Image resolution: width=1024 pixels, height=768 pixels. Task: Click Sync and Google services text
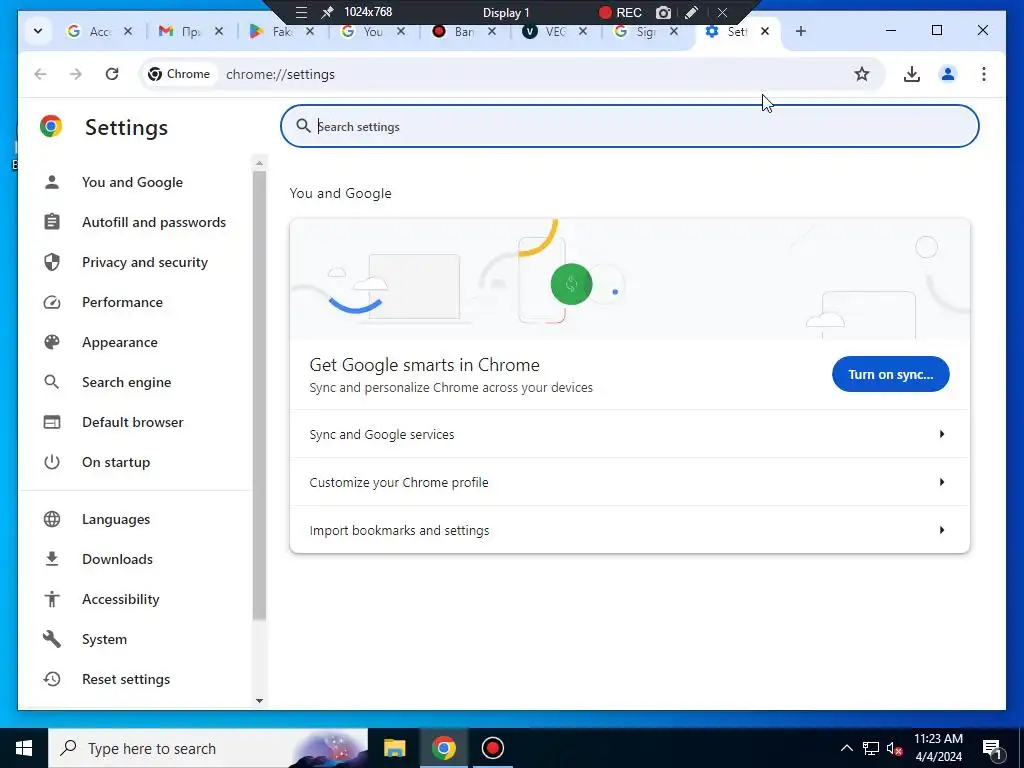[381, 434]
